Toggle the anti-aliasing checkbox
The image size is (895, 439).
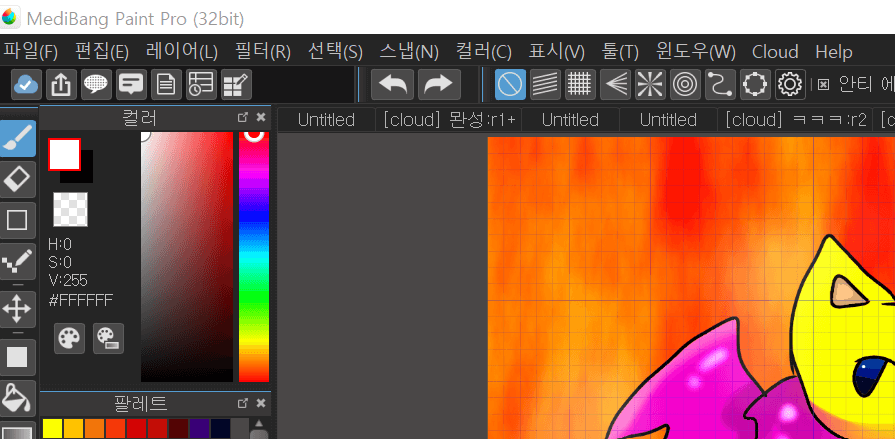coord(823,85)
